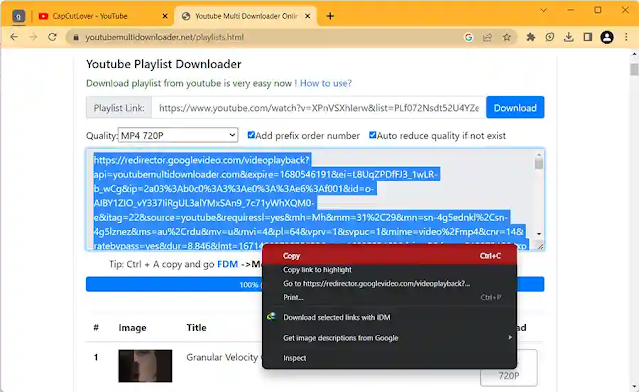
Task: Choose Copy link to highlight
Action: tap(390, 270)
